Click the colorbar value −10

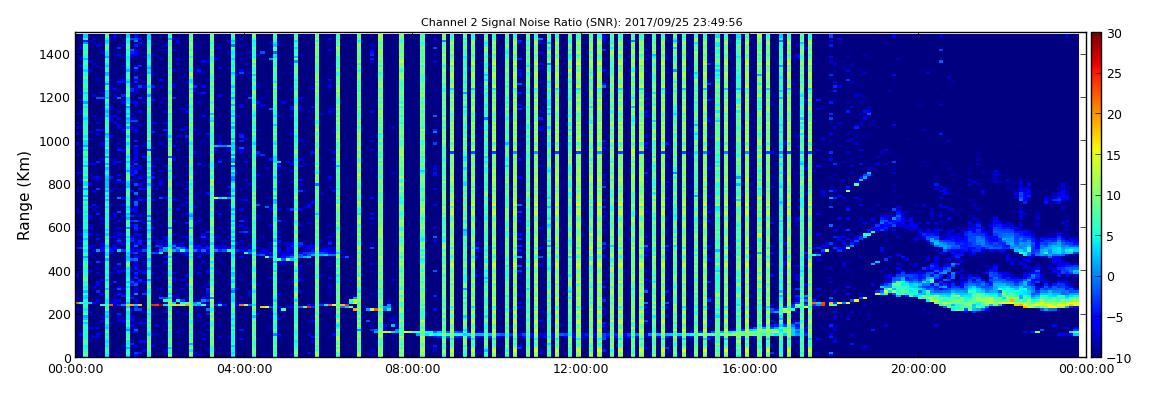[x=1117, y=358]
